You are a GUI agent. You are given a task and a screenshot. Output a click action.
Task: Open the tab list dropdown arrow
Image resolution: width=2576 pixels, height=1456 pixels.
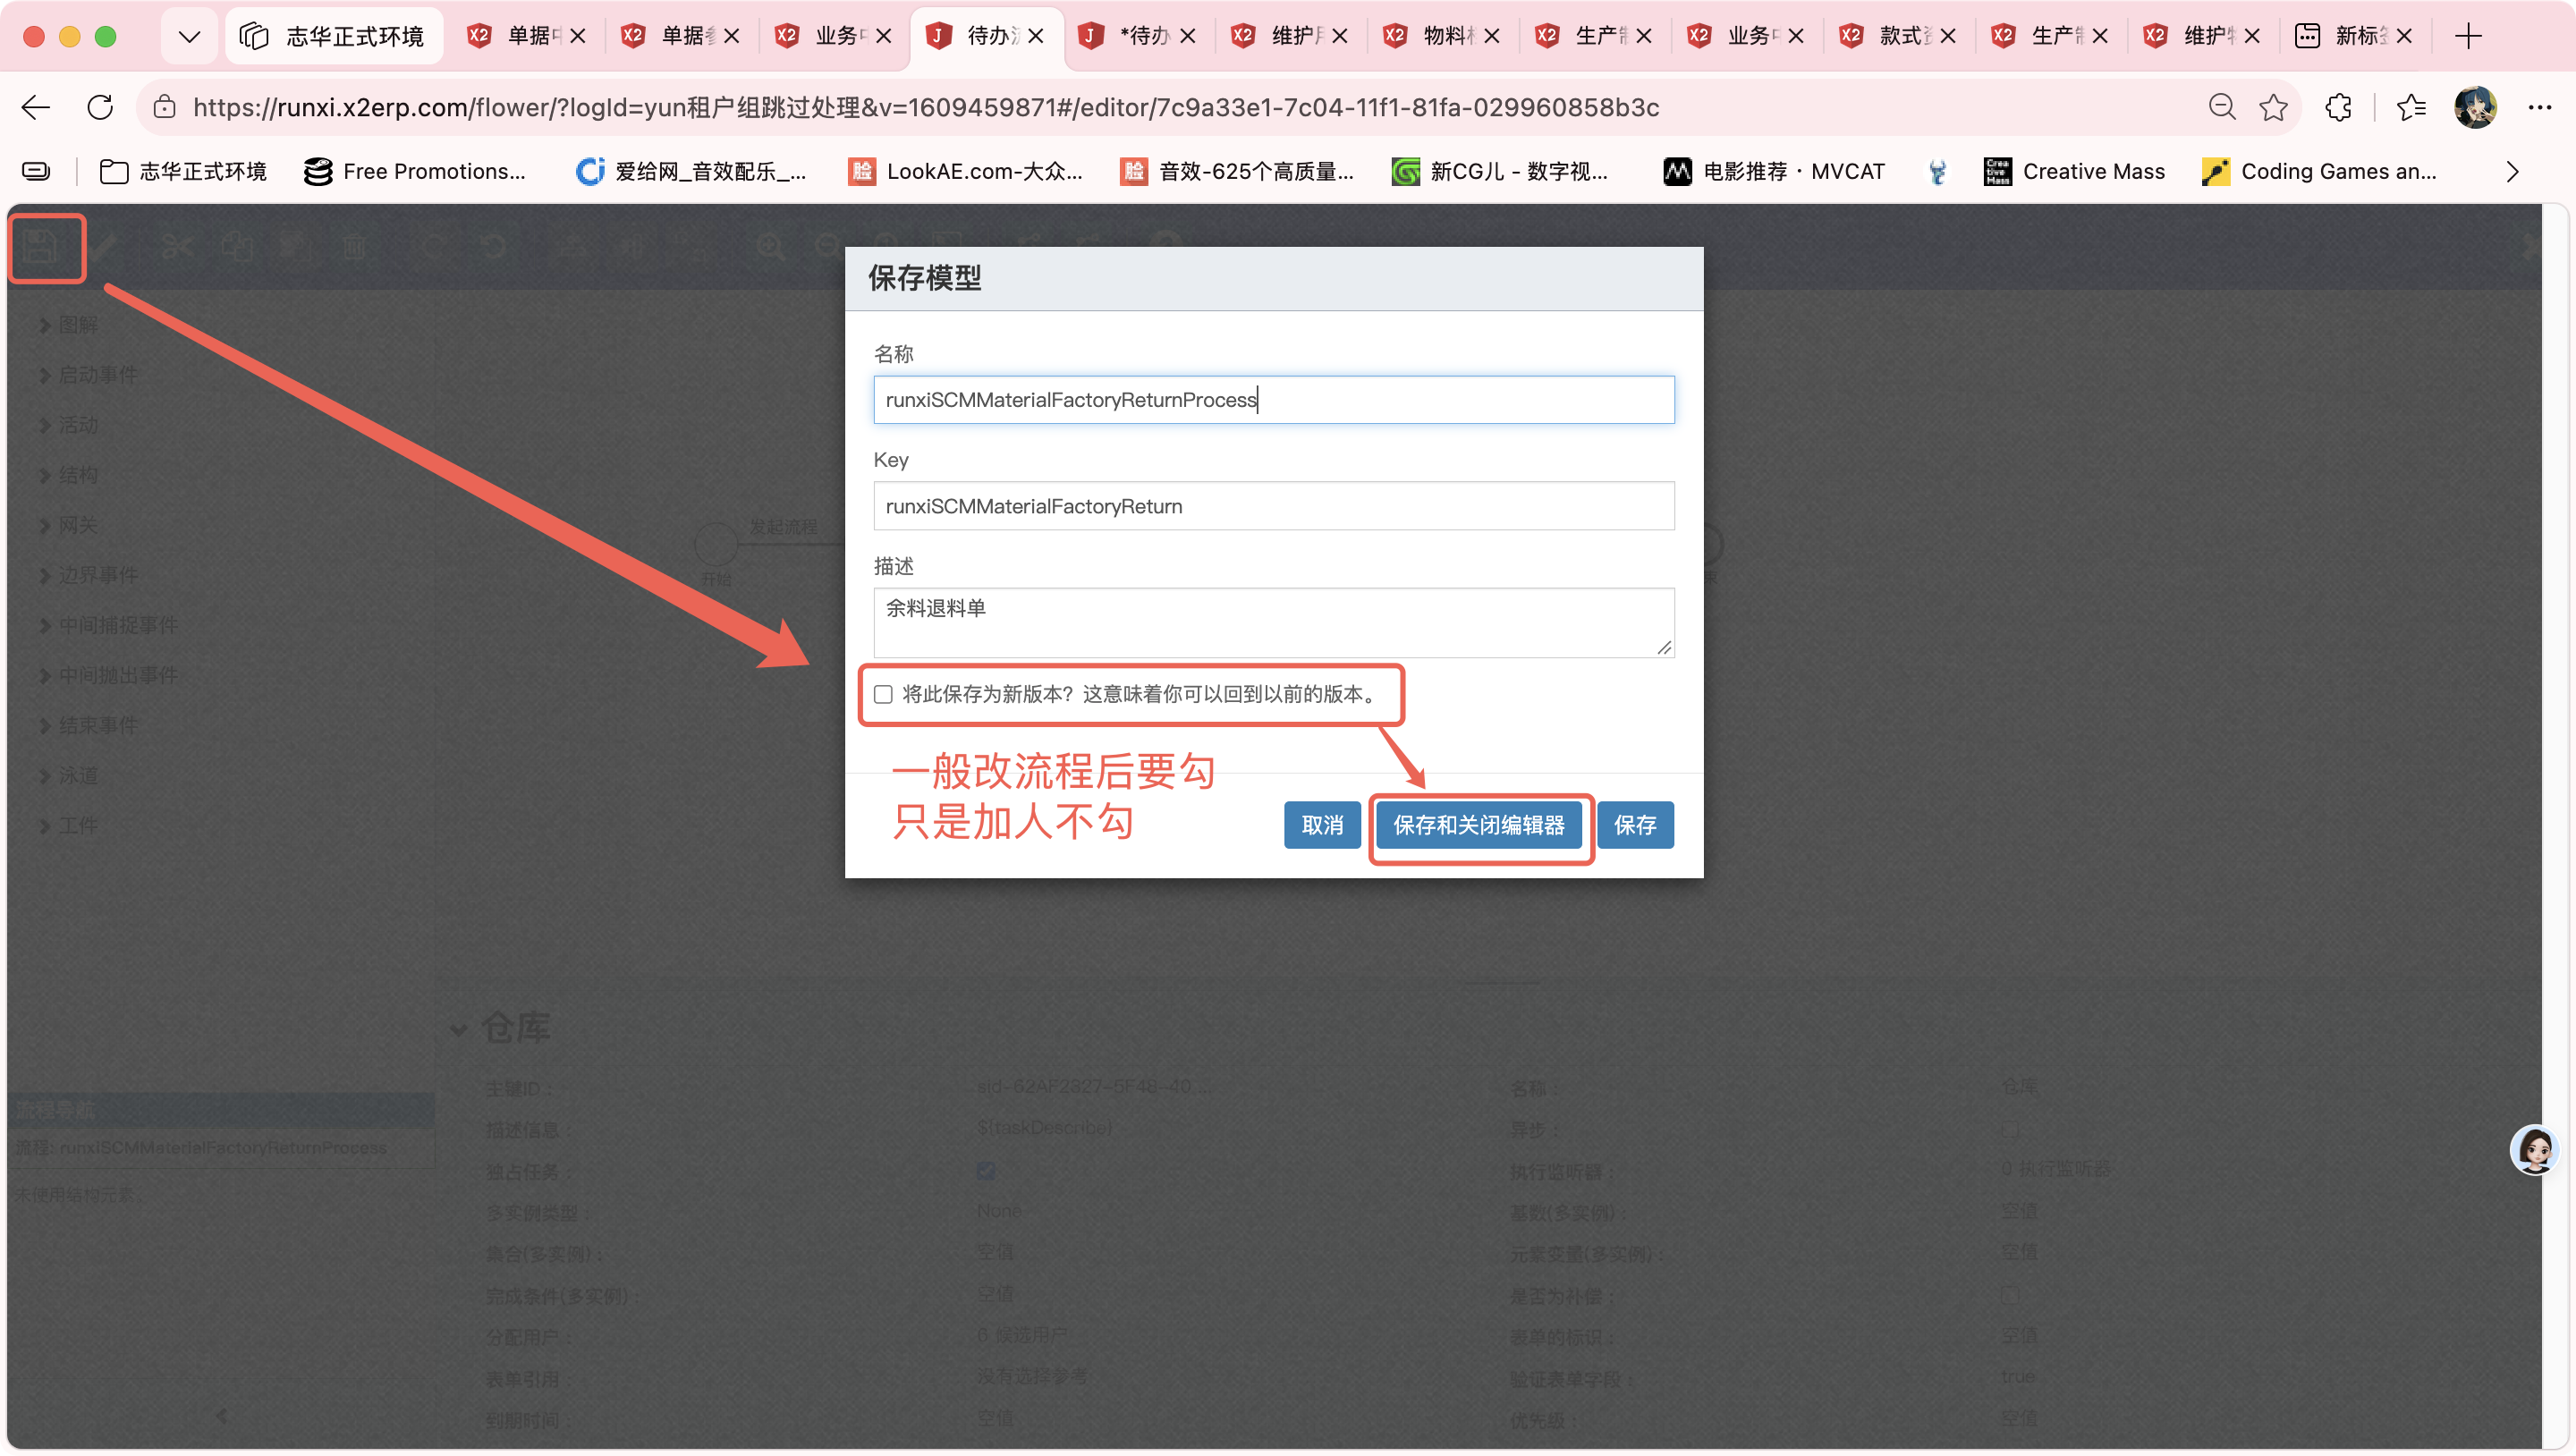[x=189, y=36]
